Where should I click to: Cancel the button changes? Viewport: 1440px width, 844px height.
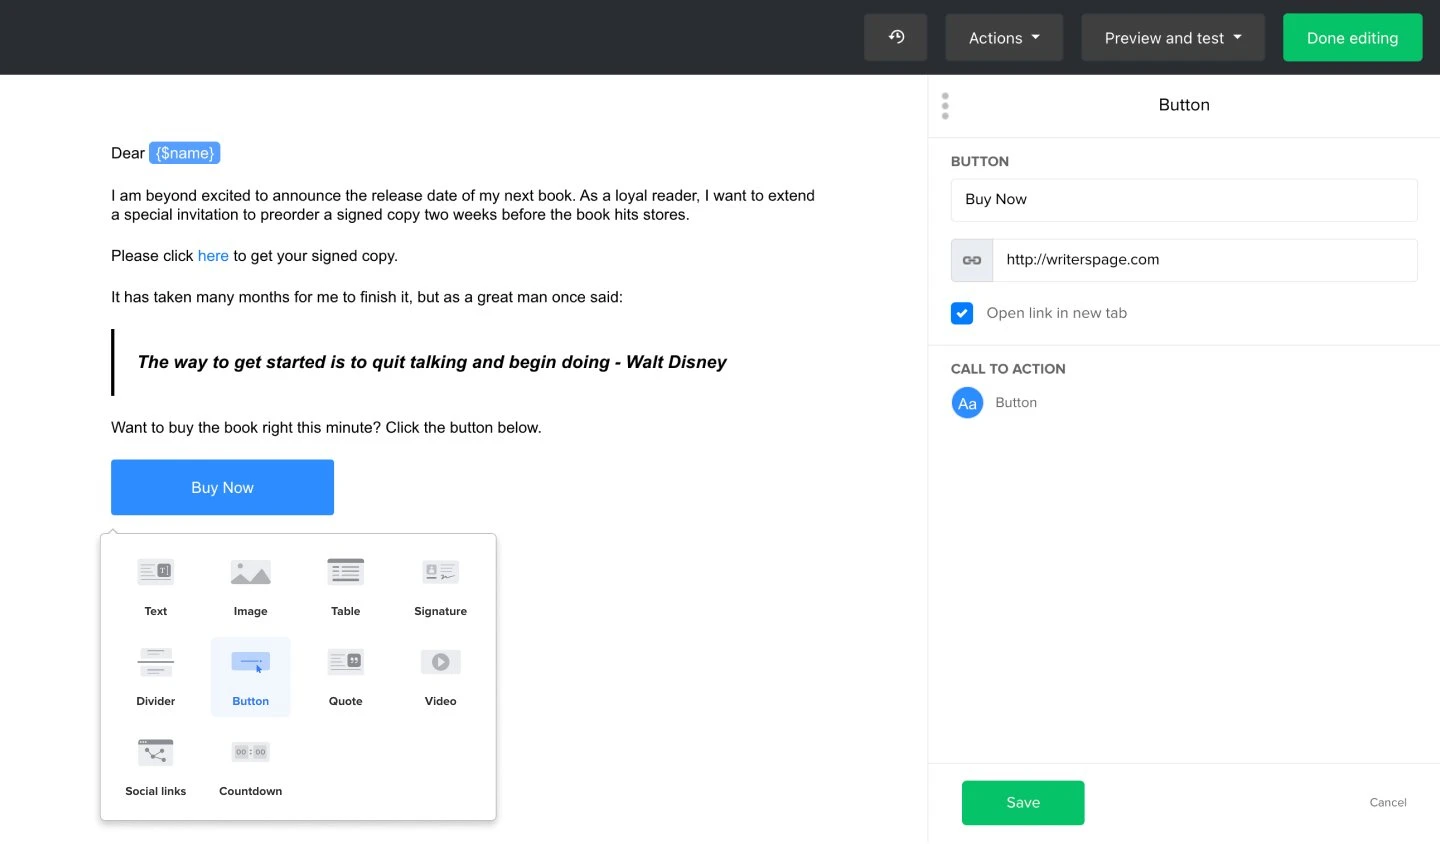1387,803
